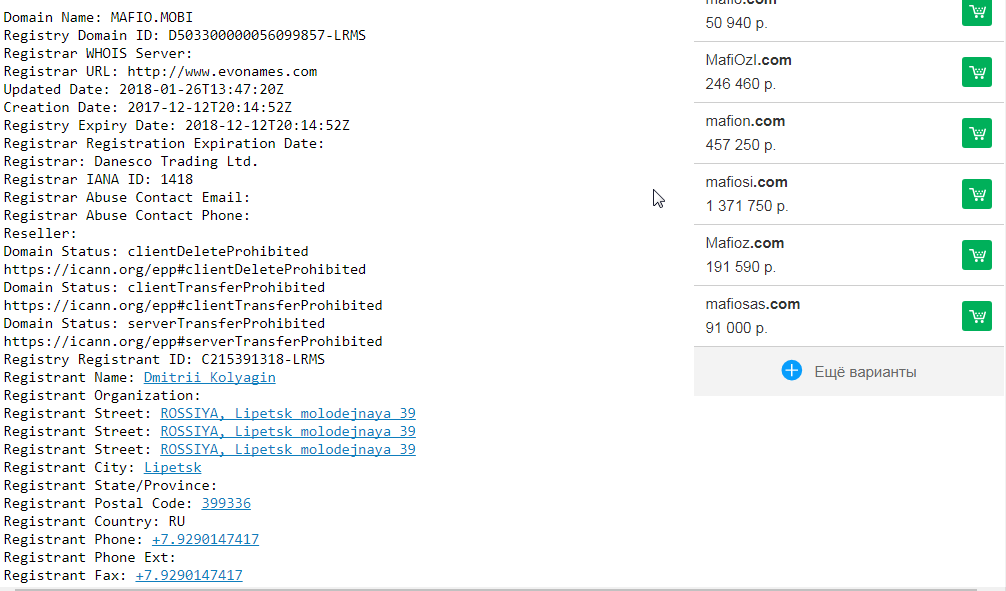Open postal code 399336 link
The width and height of the screenshot is (1006, 591).
coord(225,504)
